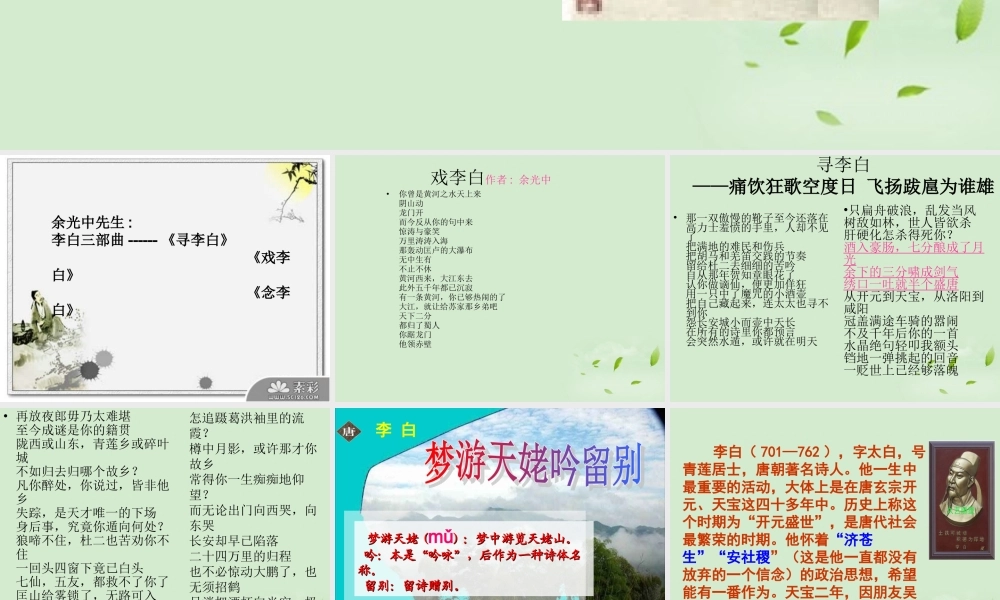Open the slide beginning 再放夜郎毋乃太难堪
Screen dimensions: 1000x600
165,504
